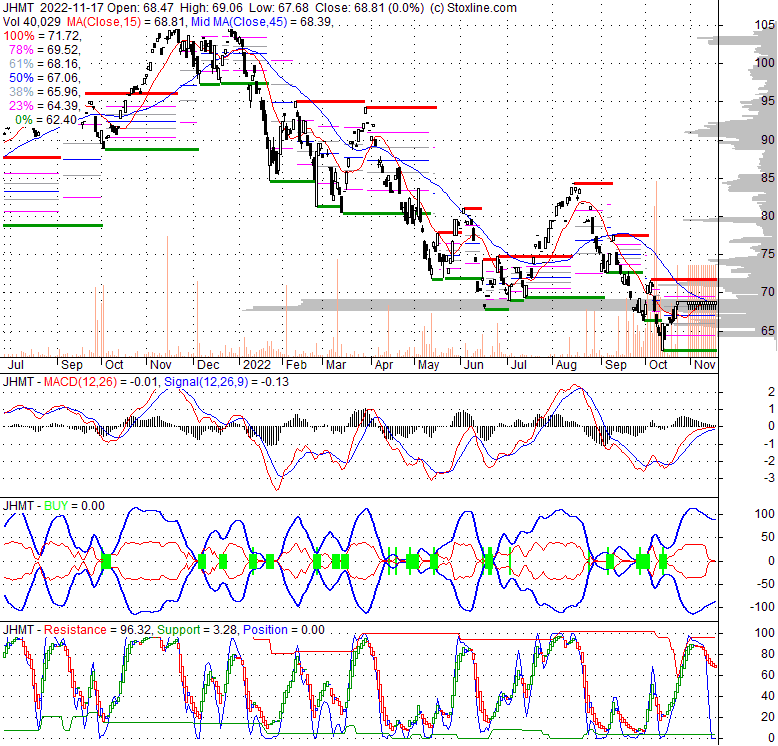
Task: Click the -100 label on BUY panel axis
Action: tap(762, 607)
